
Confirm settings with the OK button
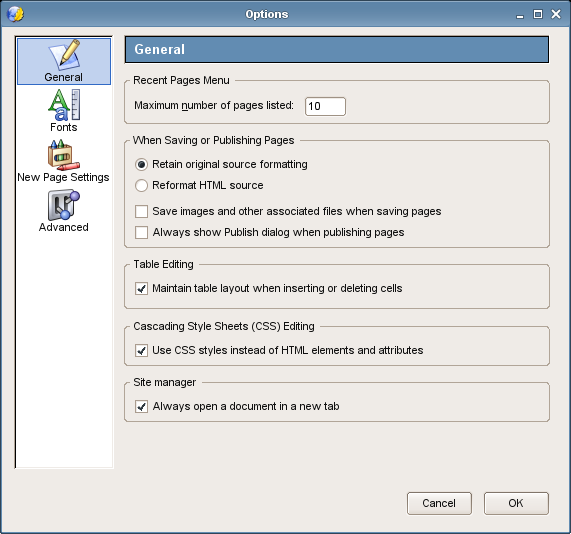tap(516, 503)
